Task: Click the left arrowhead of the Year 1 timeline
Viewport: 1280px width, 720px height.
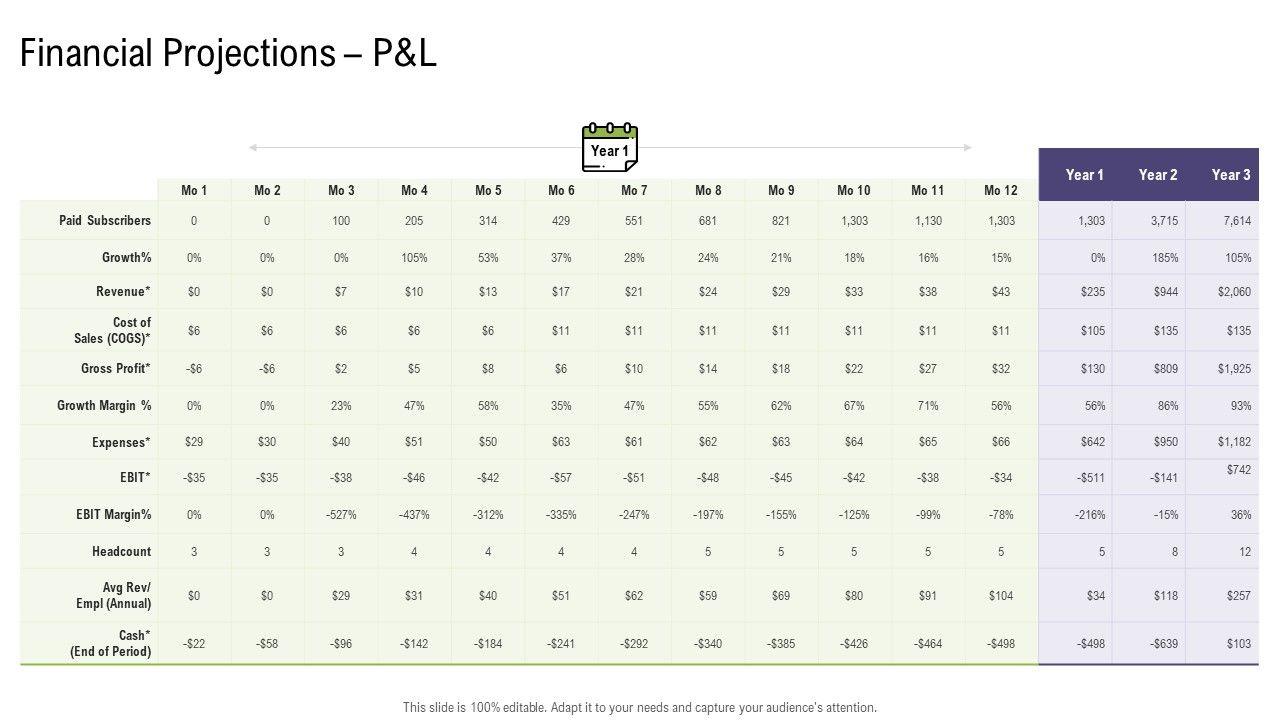Action: click(253, 148)
